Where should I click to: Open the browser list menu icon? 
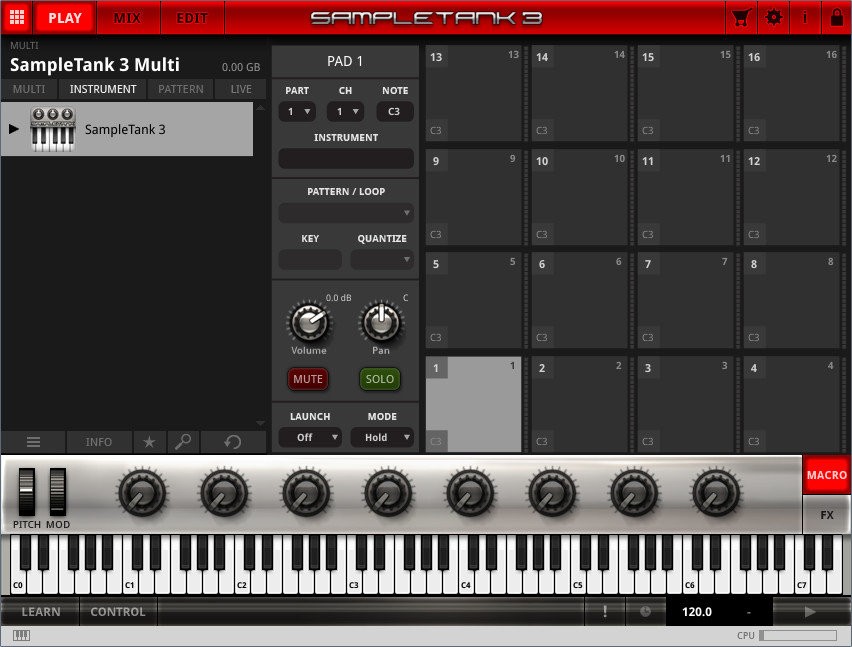(33, 442)
